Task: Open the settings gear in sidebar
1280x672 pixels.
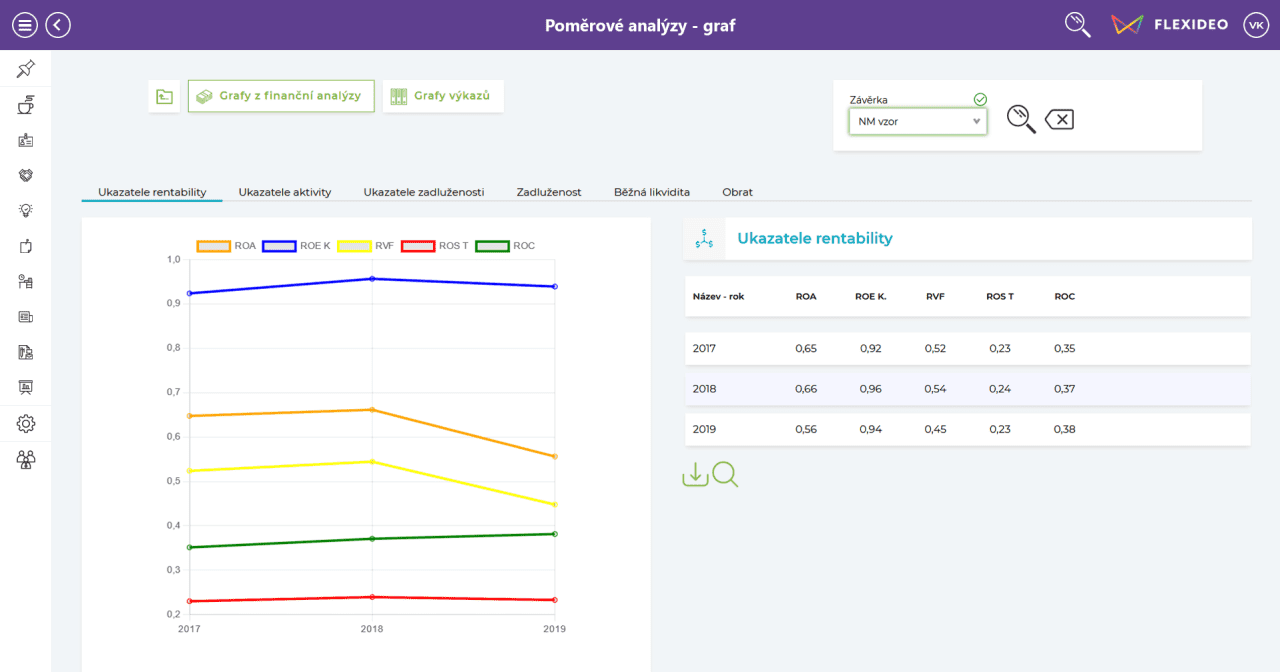Action: 26,424
